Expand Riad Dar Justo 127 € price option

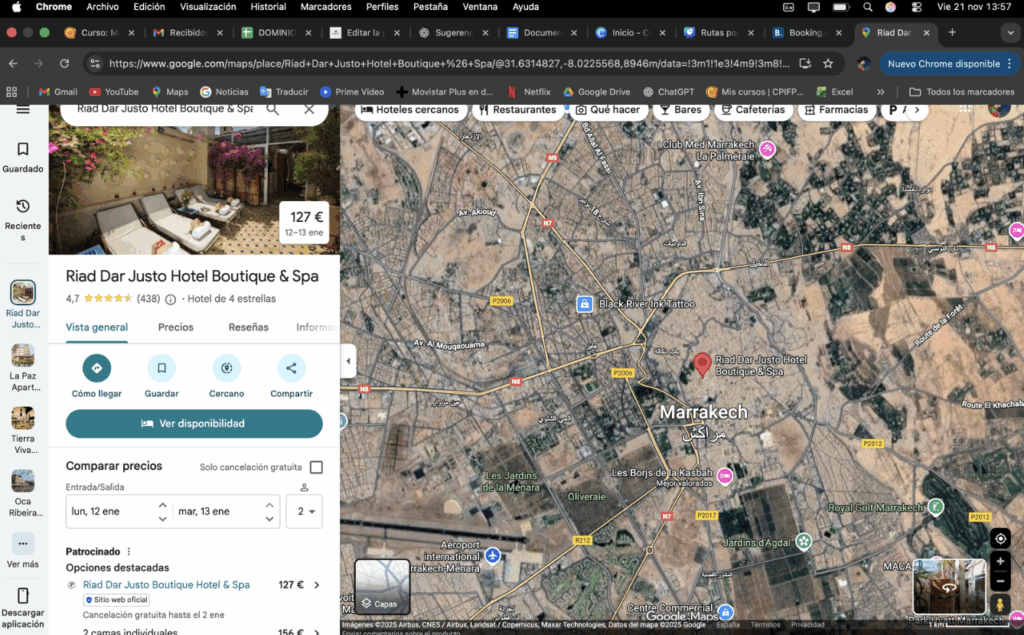pos(317,585)
